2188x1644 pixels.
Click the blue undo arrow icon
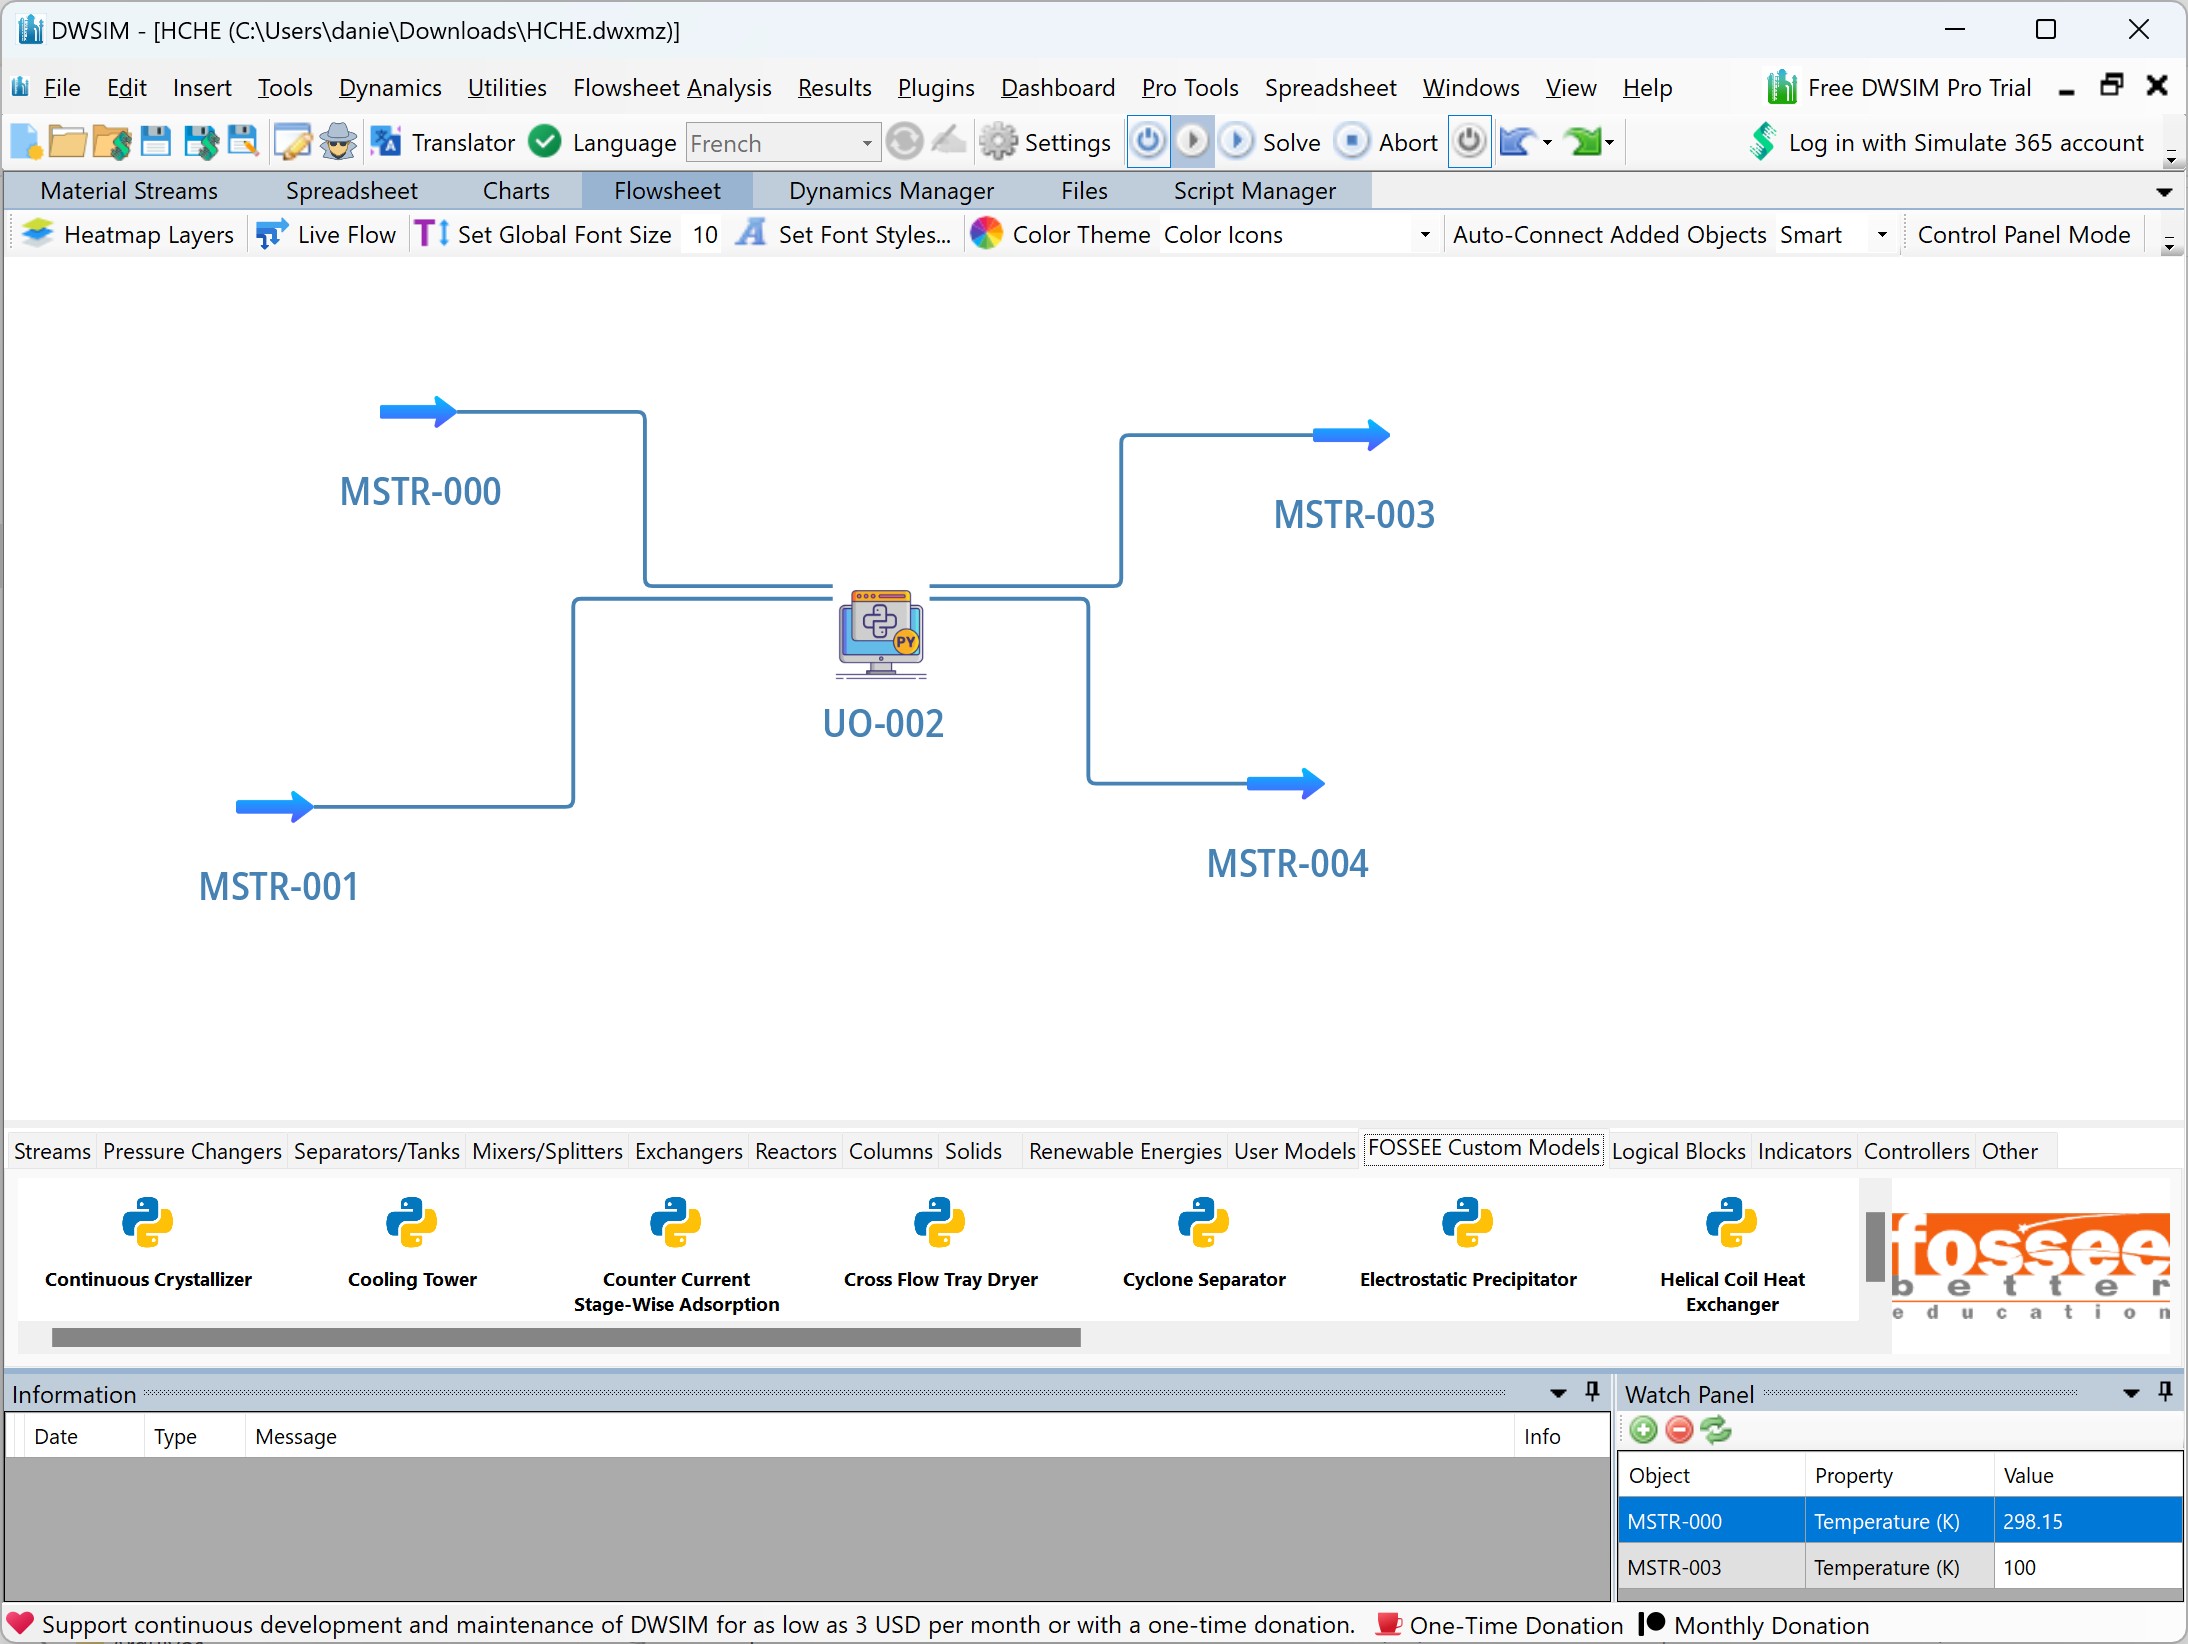pos(1516,142)
